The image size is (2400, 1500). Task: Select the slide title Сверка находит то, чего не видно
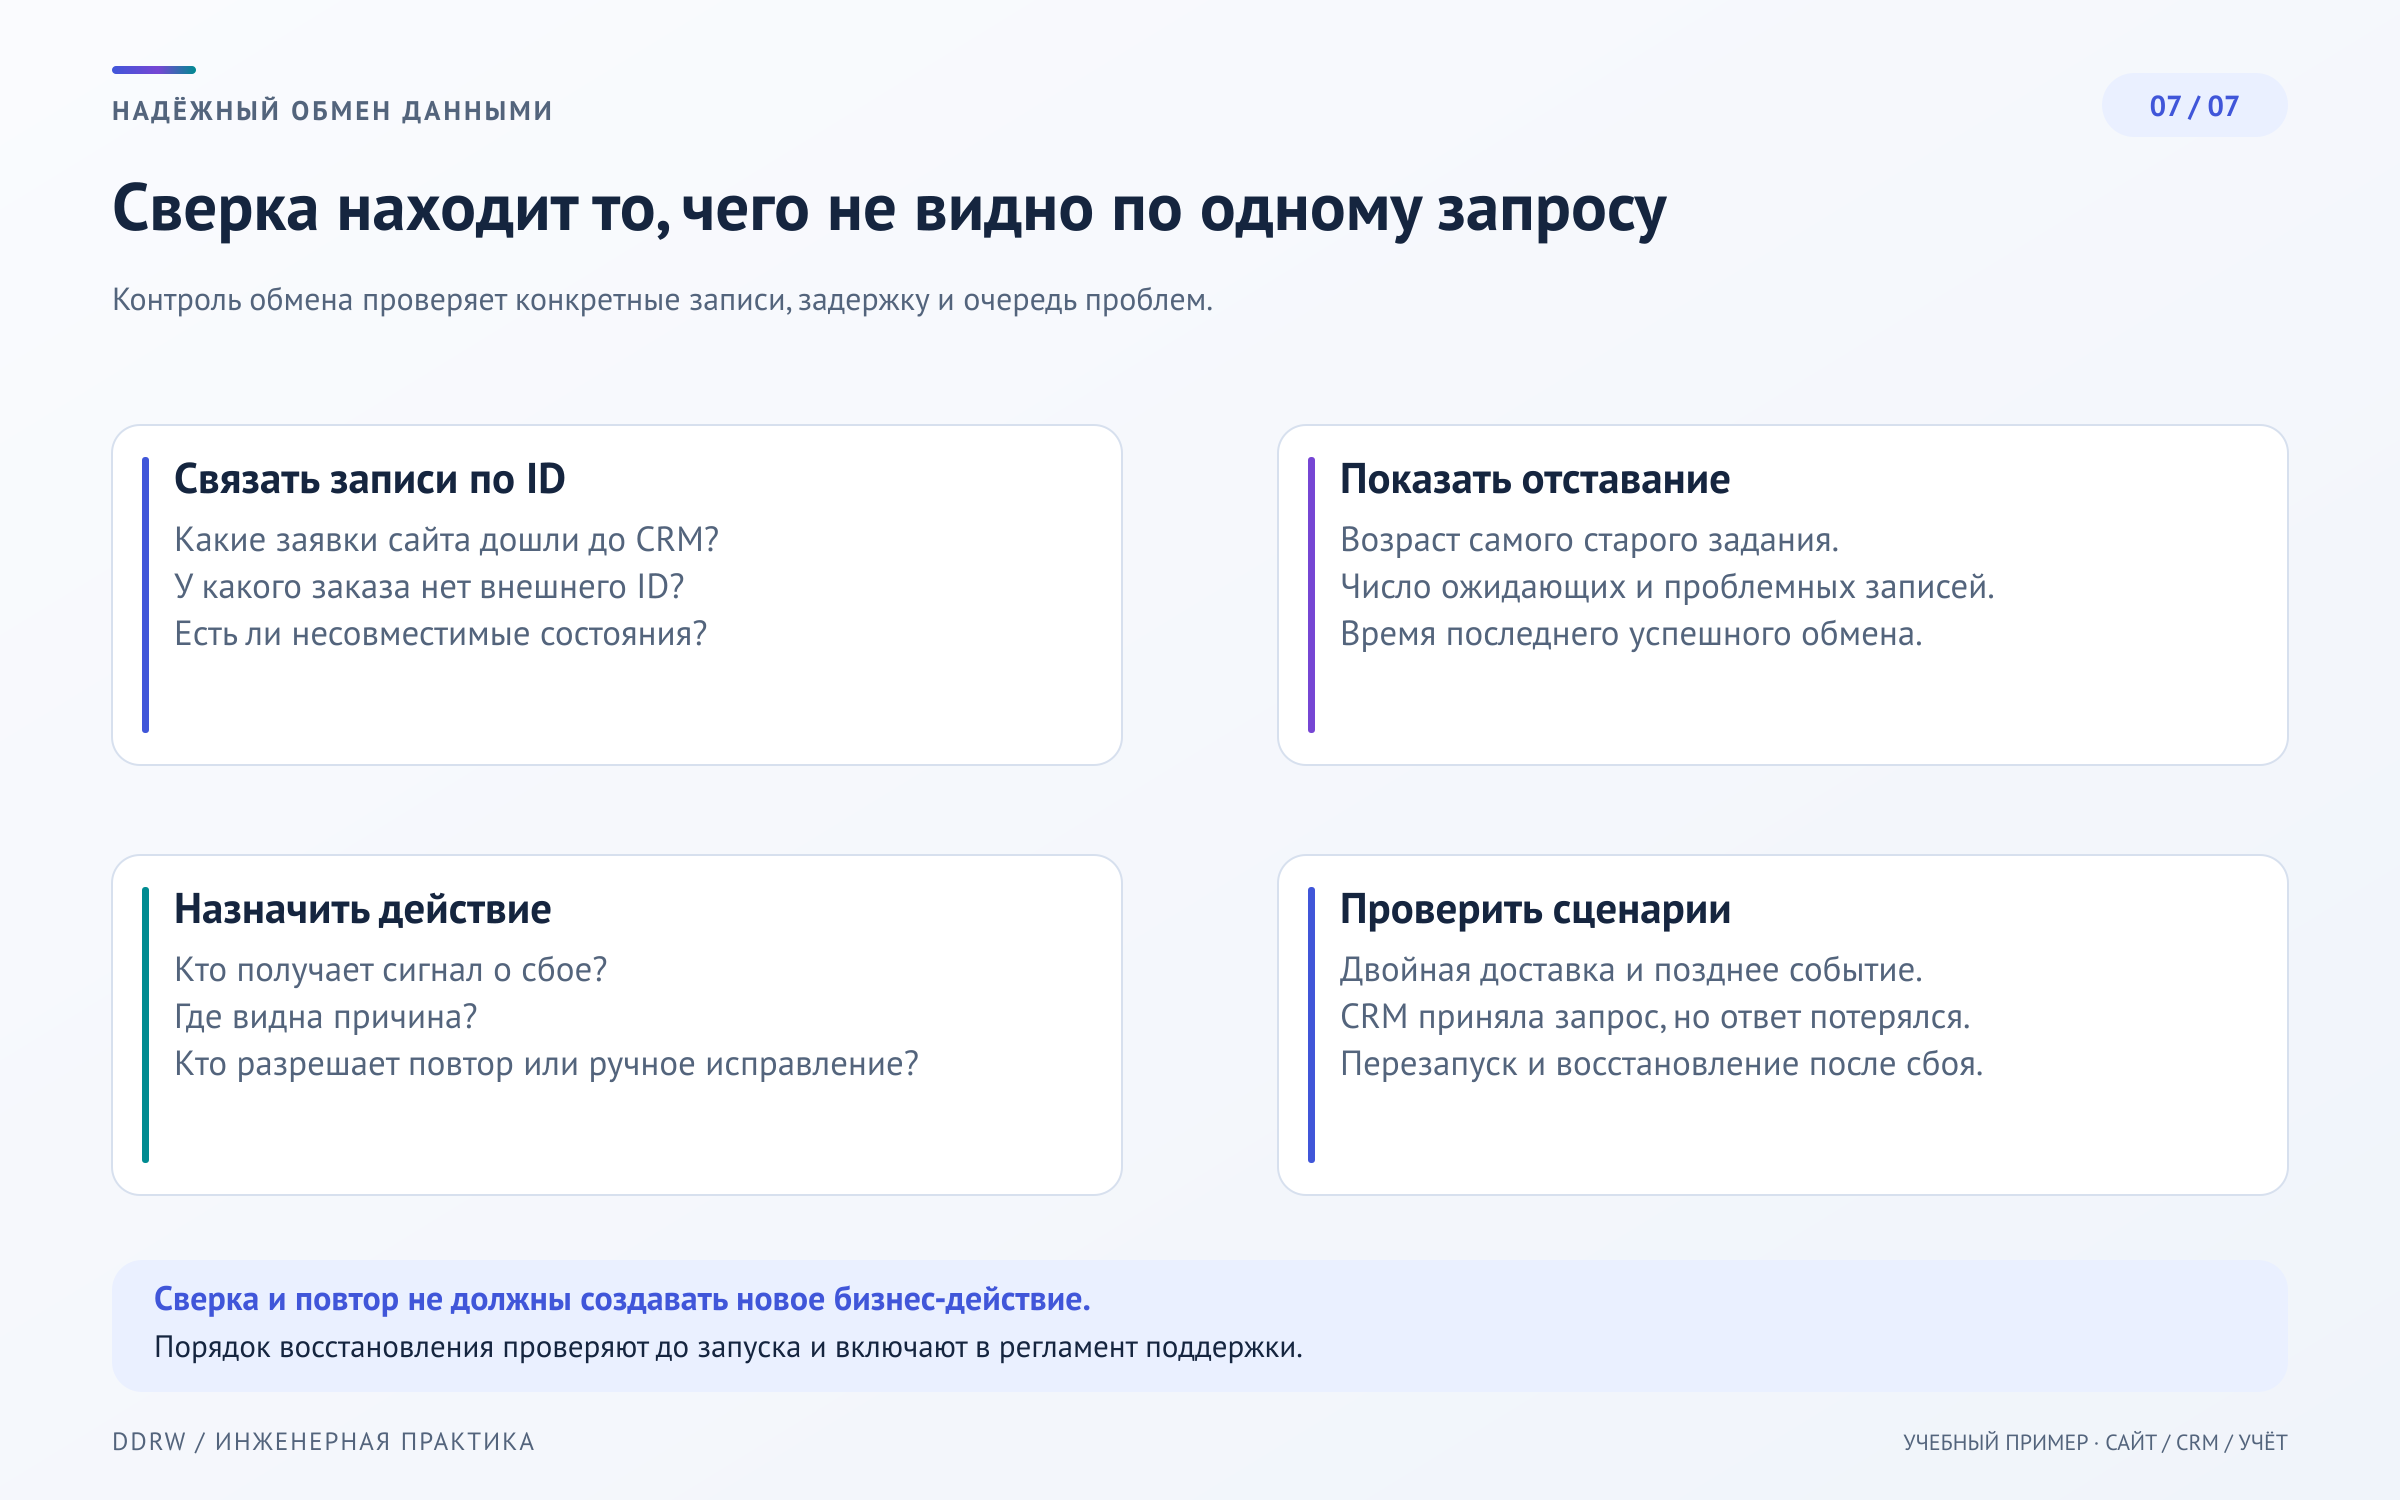(x=889, y=210)
